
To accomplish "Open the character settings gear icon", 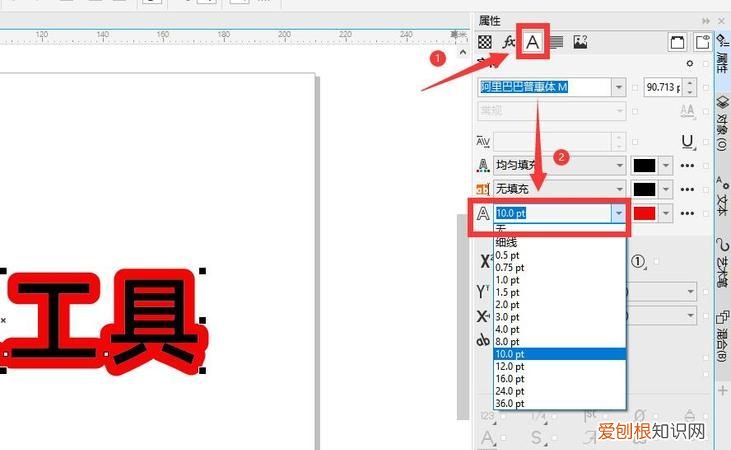I will [690, 63].
